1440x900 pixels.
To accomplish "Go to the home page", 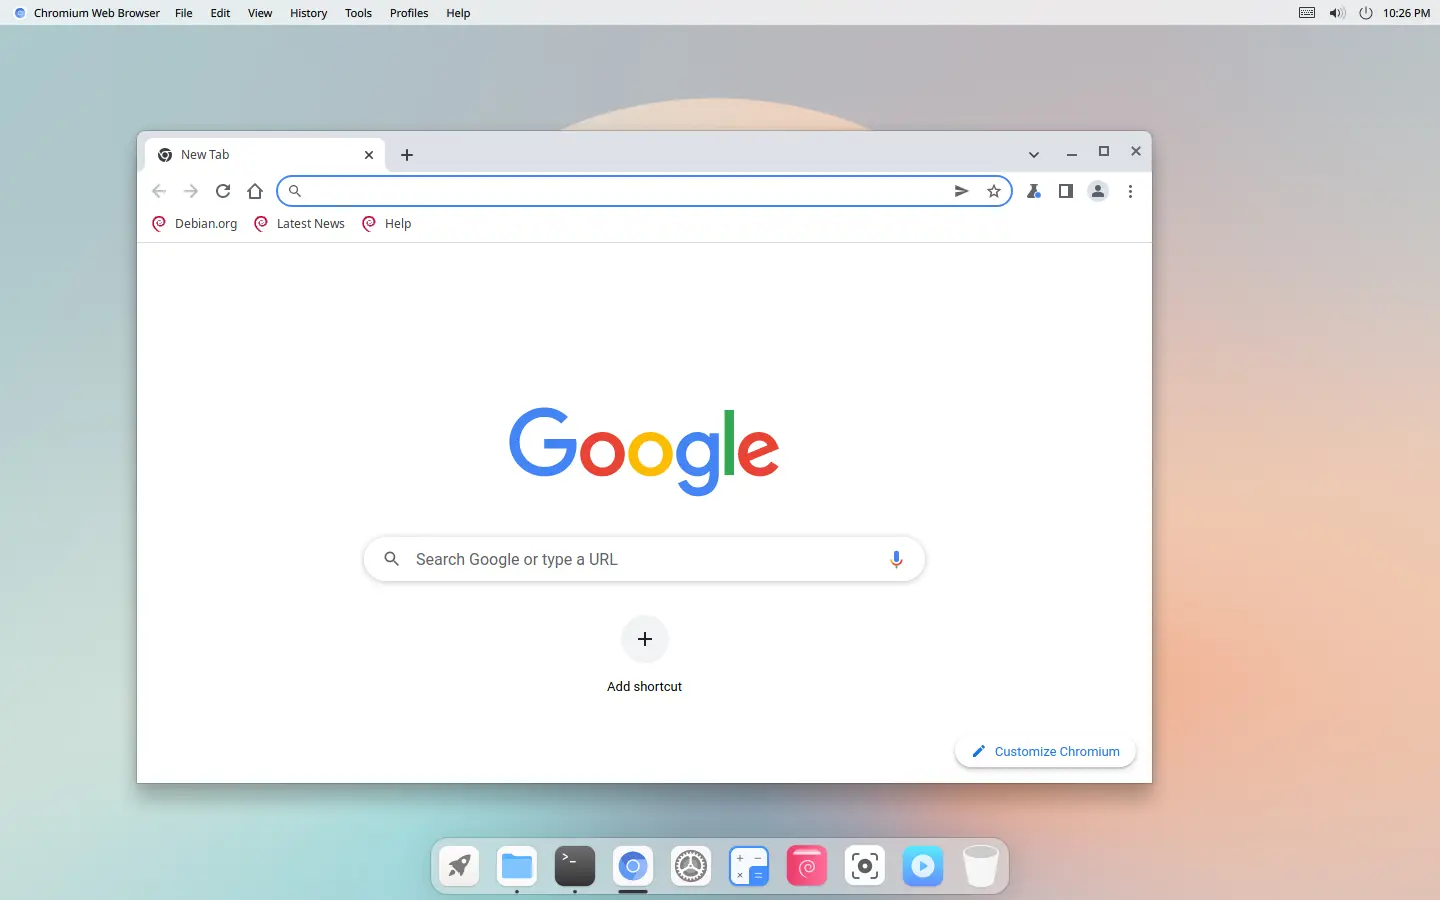I will [255, 191].
